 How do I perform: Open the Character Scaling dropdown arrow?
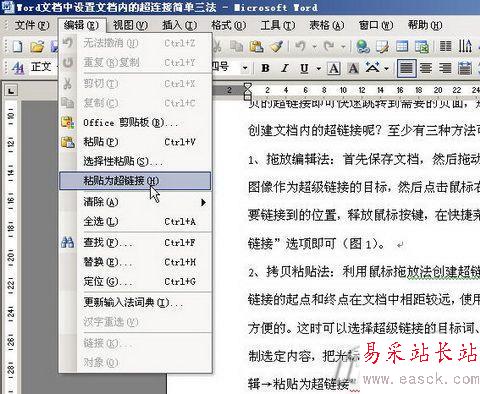pos(386,69)
